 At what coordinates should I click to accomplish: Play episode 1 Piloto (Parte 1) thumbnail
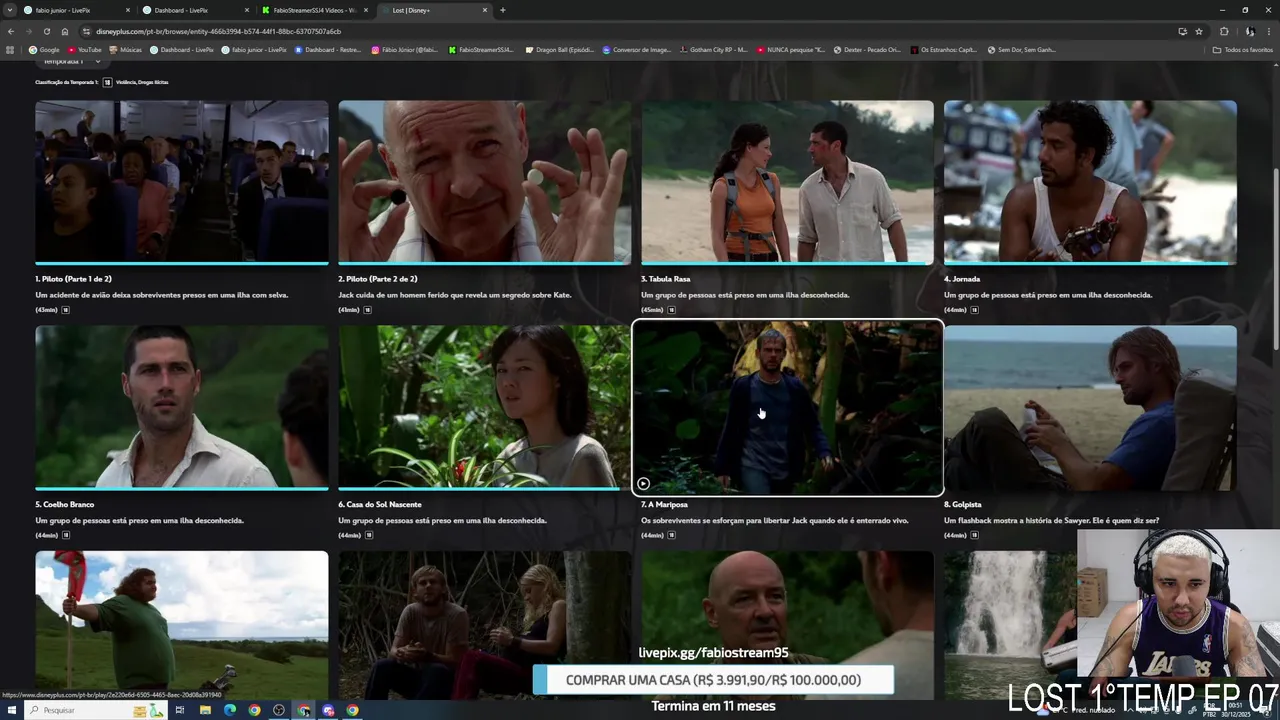tap(182, 182)
